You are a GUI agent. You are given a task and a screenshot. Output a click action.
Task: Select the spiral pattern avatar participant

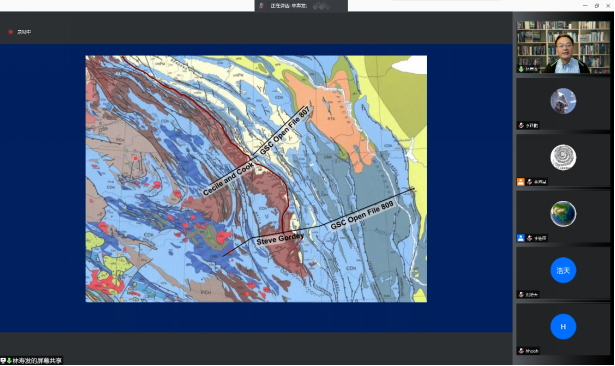pyautogui.click(x=563, y=157)
